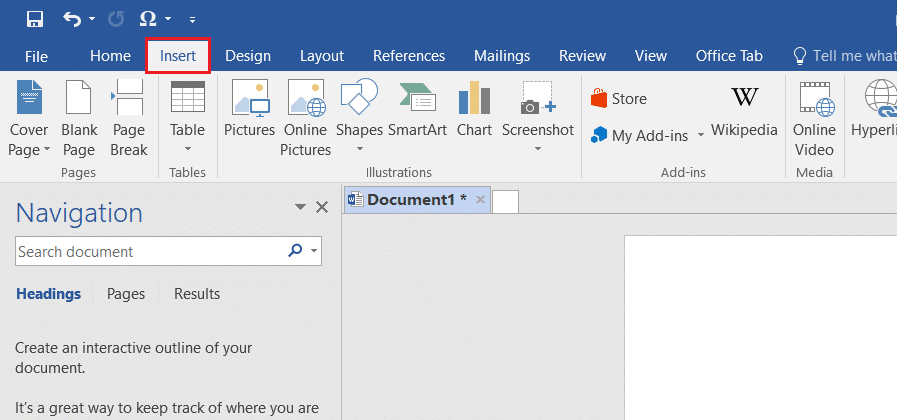
Task: Open the Table dropdown menu
Action: click(187, 150)
